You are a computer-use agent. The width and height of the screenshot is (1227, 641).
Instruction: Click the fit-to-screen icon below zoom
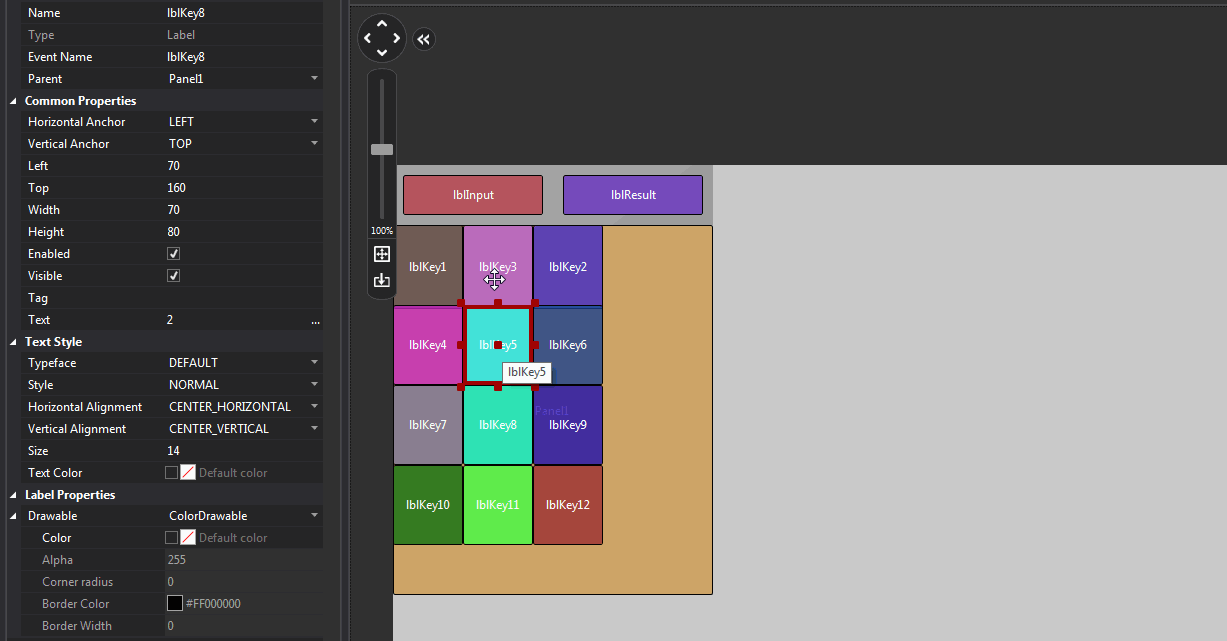pyautogui.click(x=382, y=254)
